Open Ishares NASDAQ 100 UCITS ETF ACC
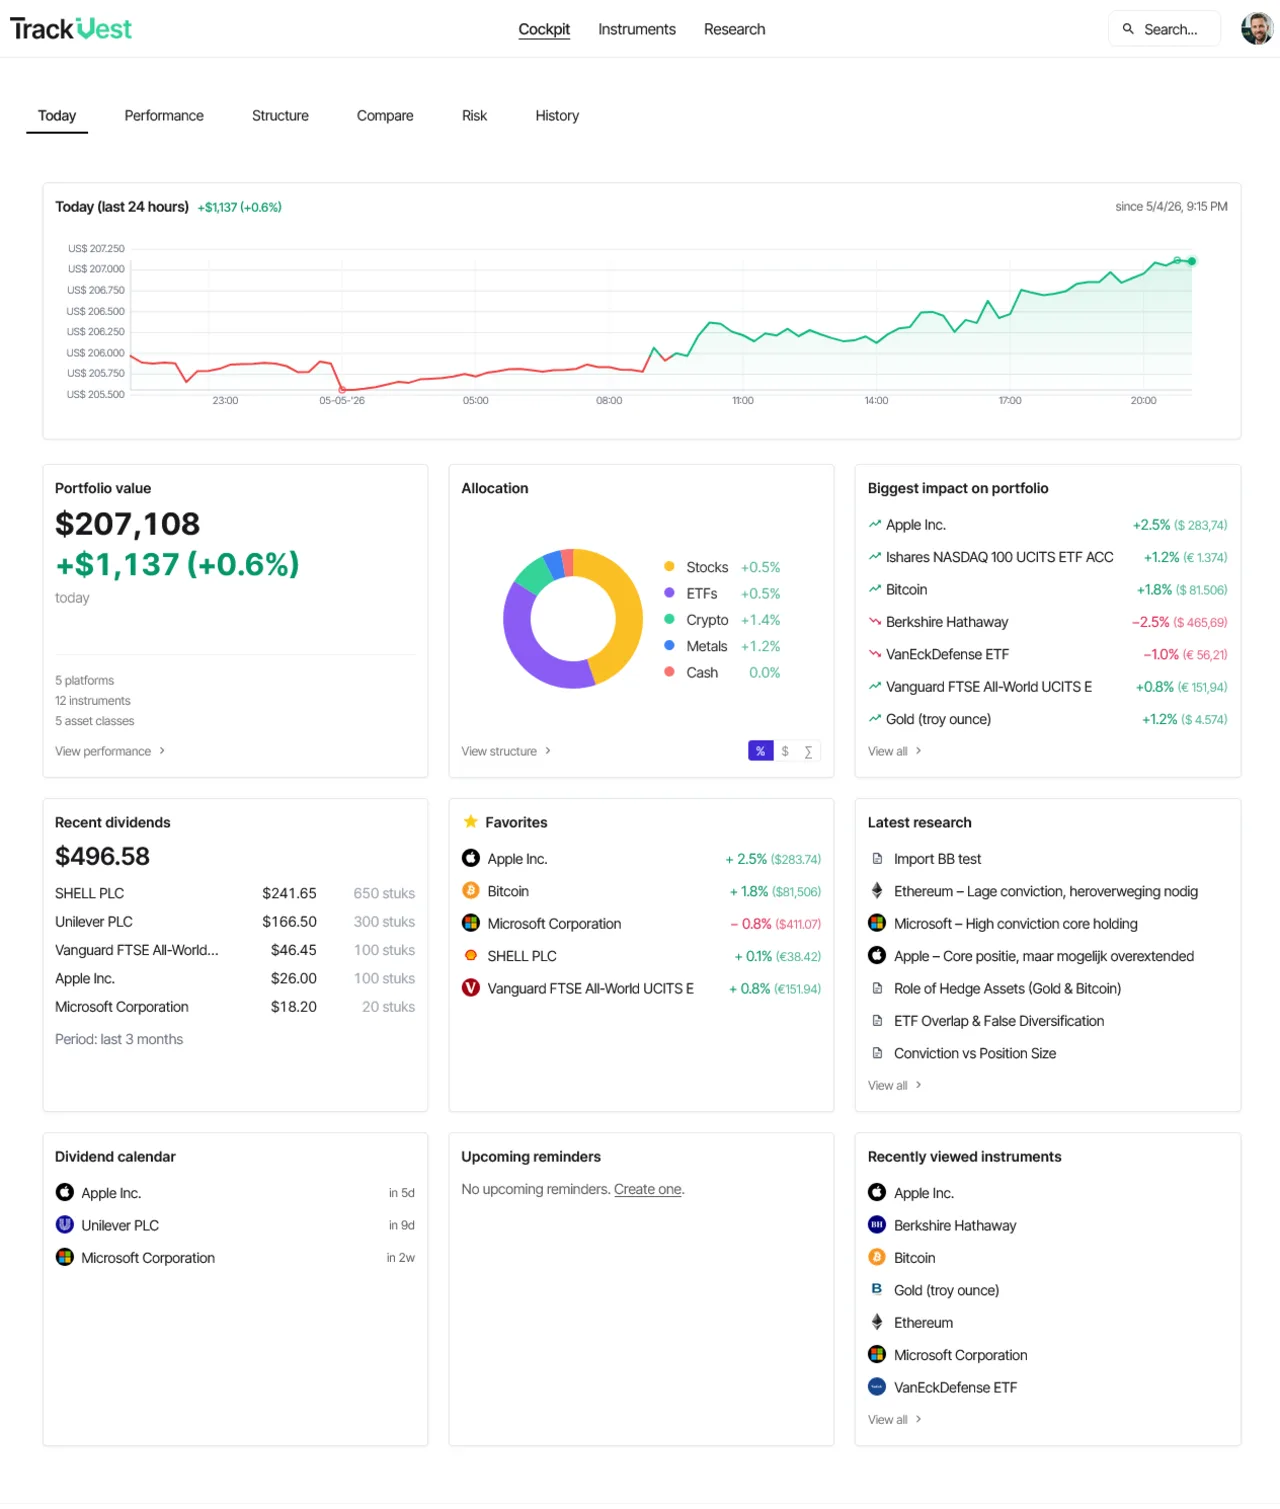Viewport: 1280px width, 1509px height. pos(1047,557)
